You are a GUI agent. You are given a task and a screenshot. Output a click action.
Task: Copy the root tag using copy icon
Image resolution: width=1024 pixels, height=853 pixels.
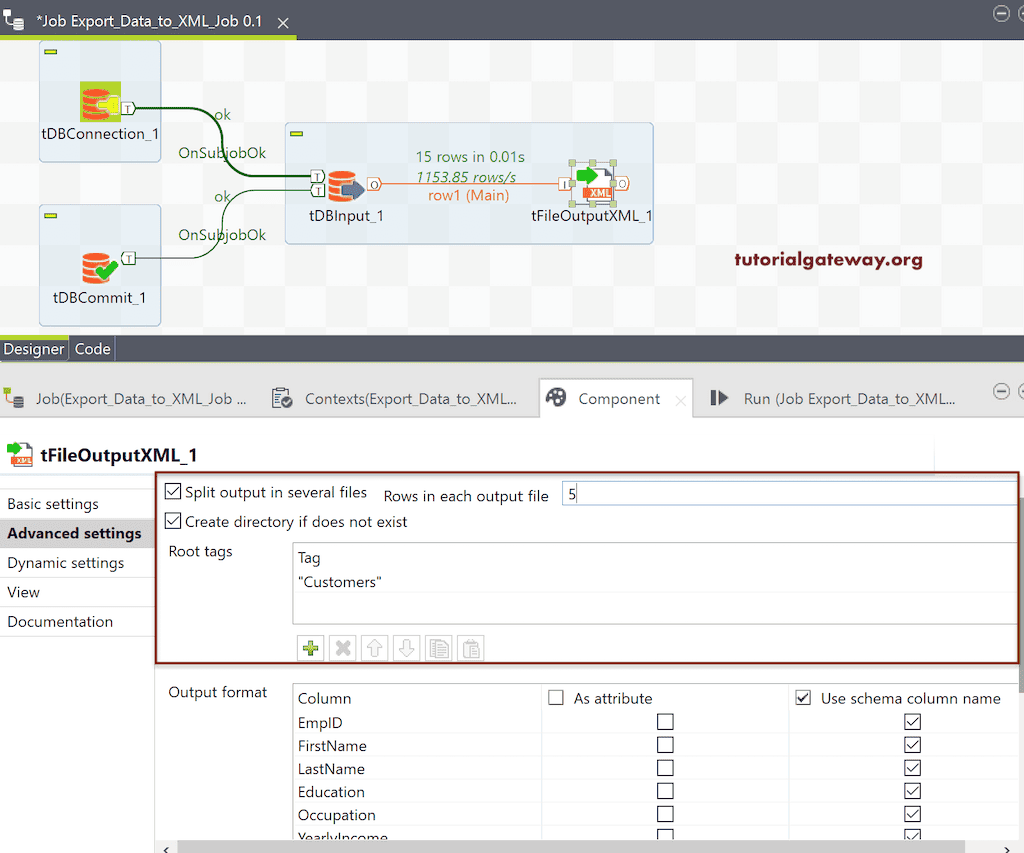coord(438,648)
